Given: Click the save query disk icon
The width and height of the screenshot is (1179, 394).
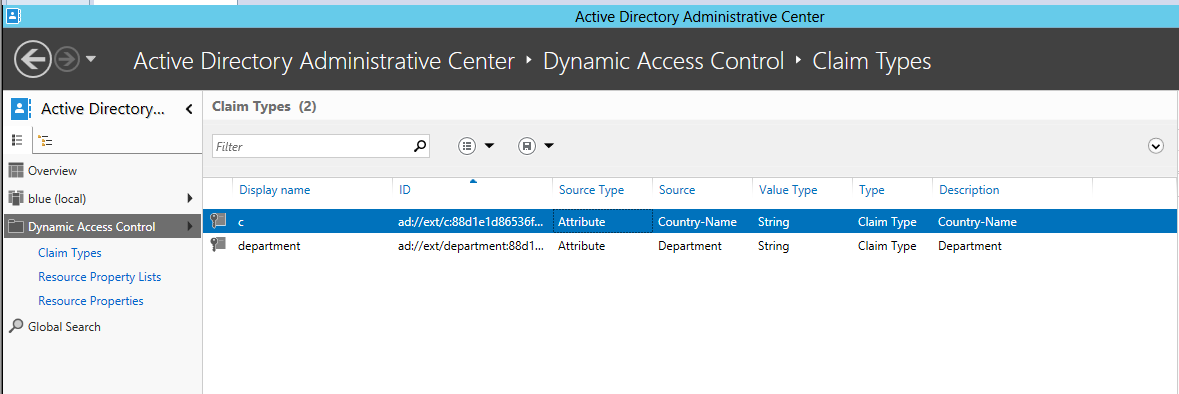Looking at the screenshot, I should (527, 146).
